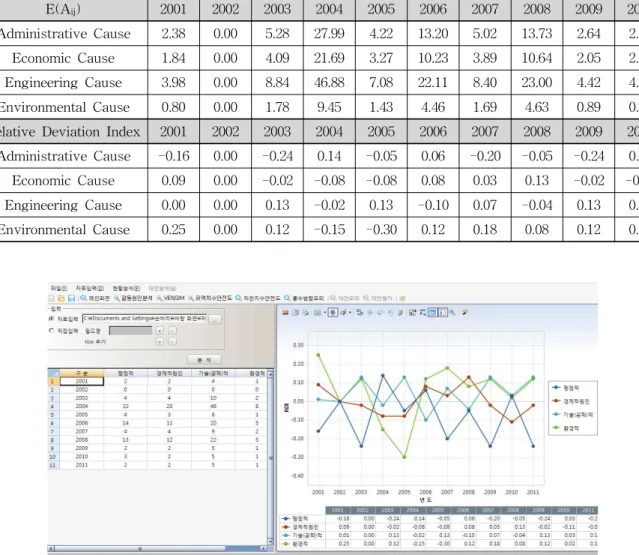Click 환경적 entry in chart legend

[566, 428]
